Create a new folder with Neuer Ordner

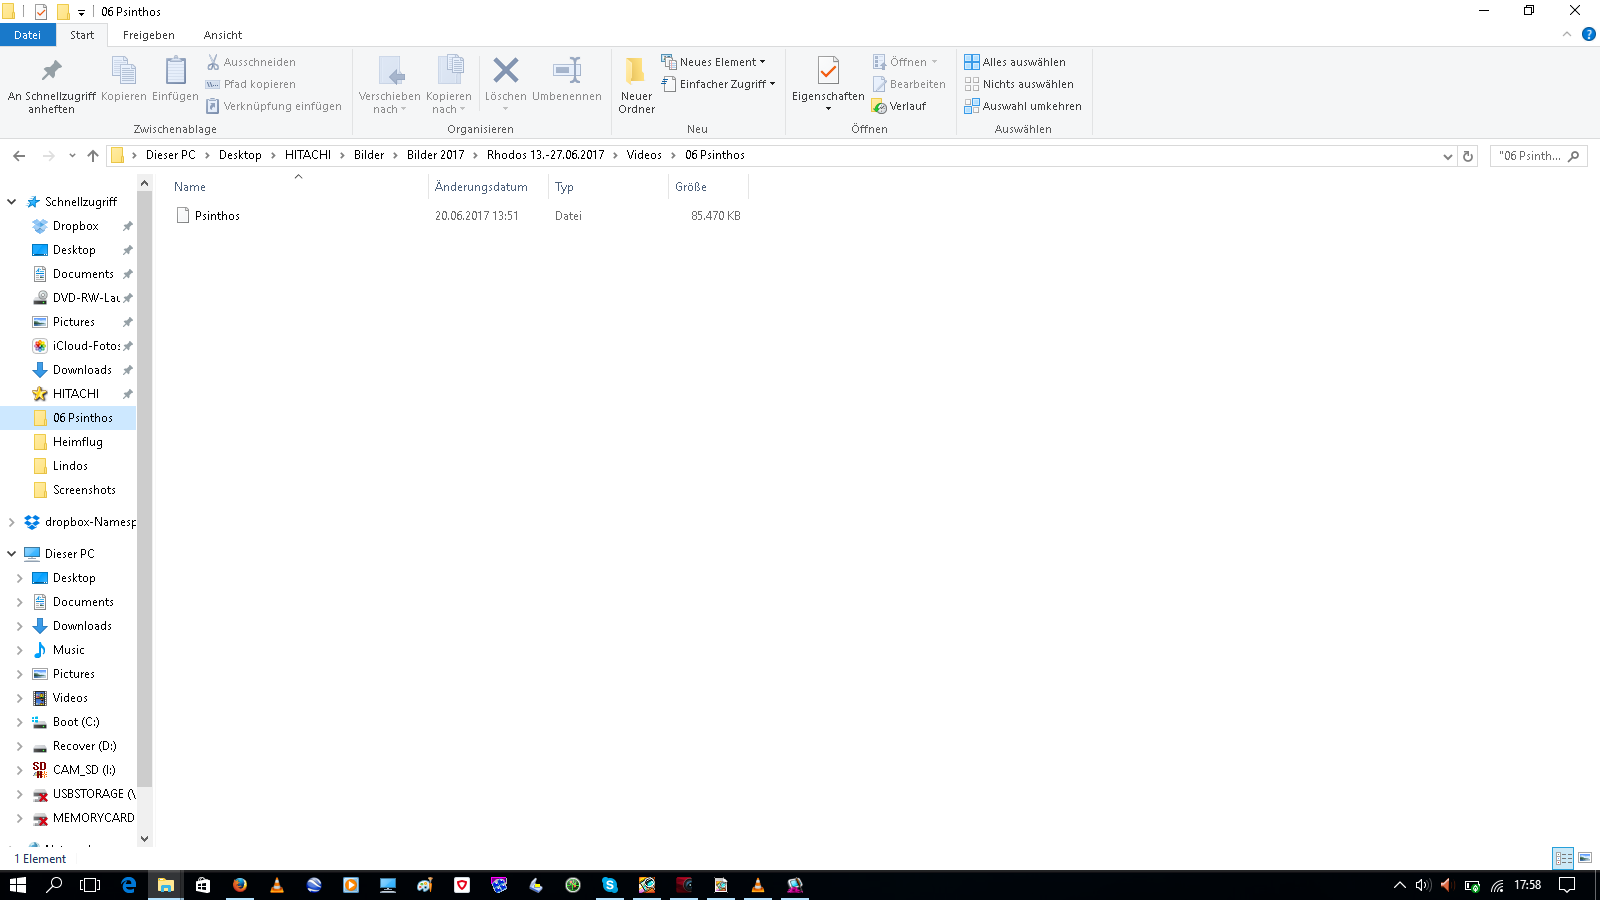(x=636, y=84)
